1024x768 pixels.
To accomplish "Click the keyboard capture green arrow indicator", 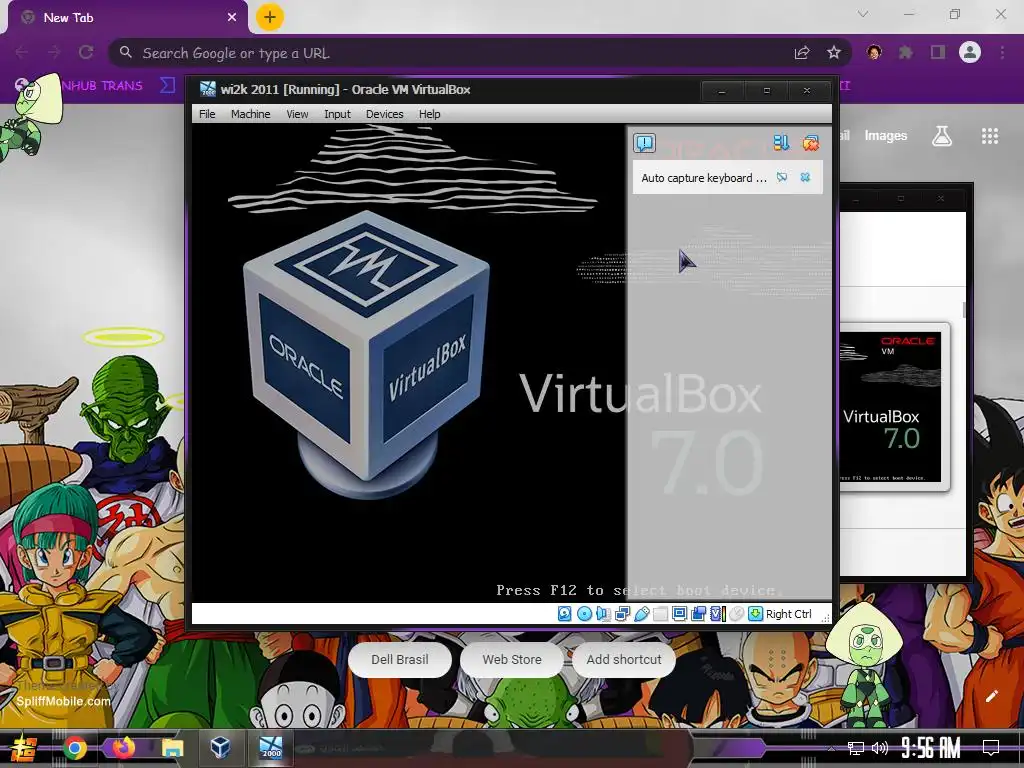I will tap(756, 614).
